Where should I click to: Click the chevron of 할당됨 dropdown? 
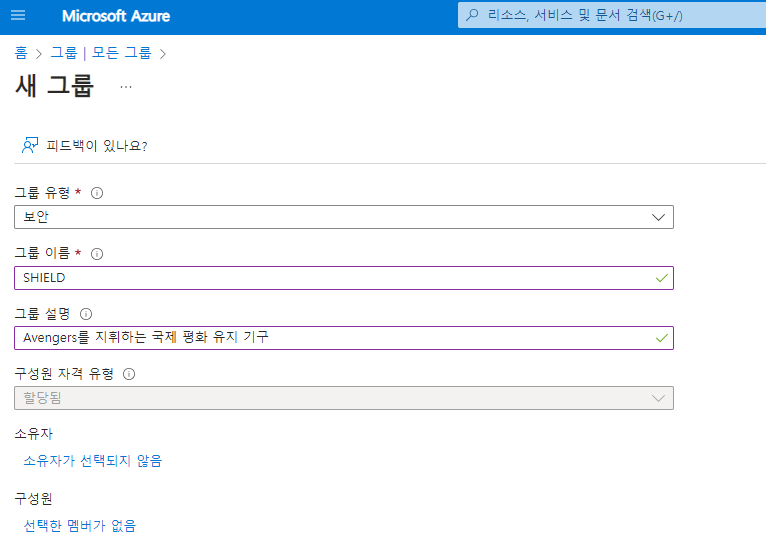pyautogui.click(x=658, y=398)
